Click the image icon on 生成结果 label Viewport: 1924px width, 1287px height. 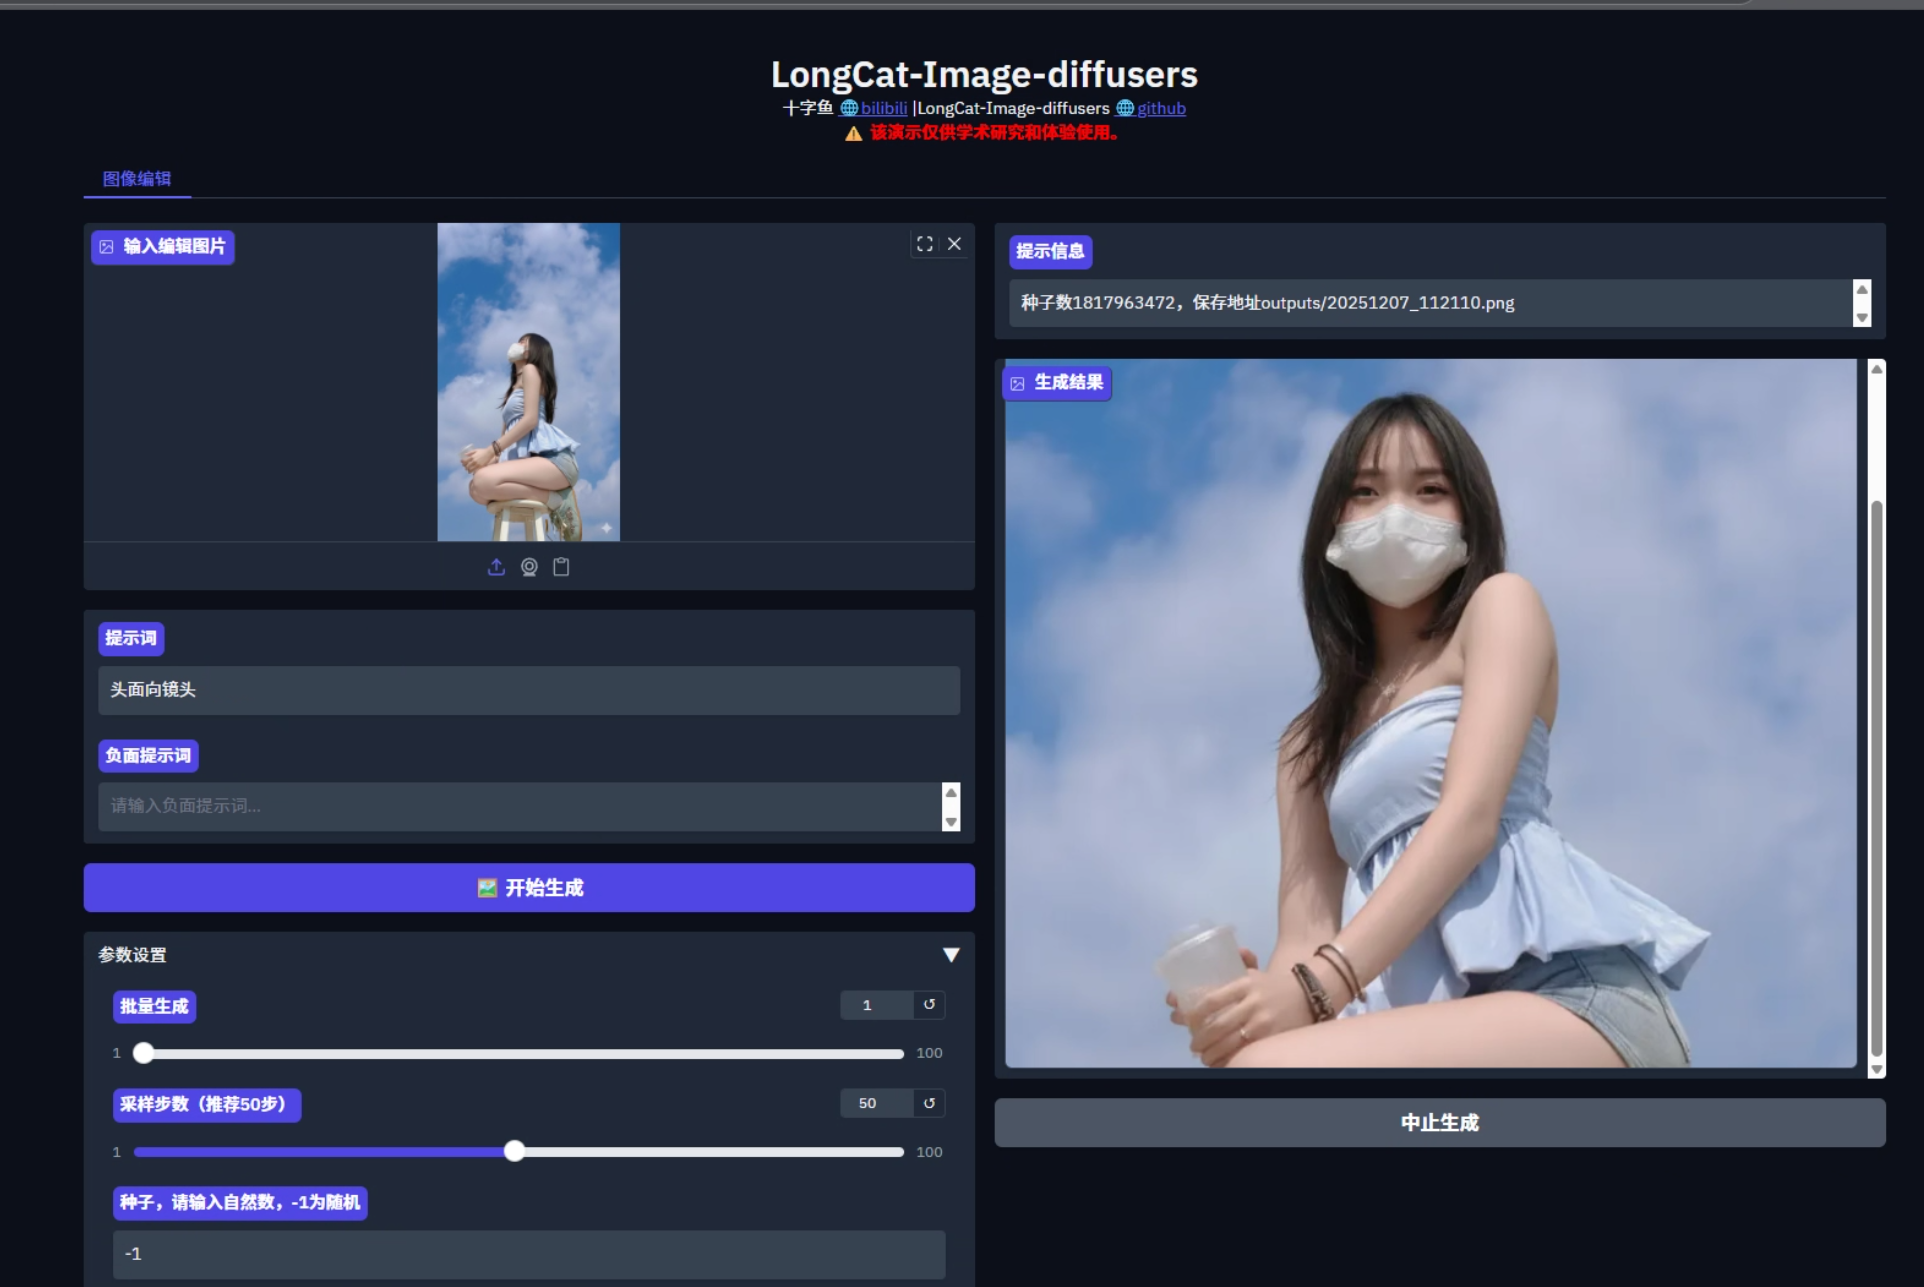(x=1017, y=383)
